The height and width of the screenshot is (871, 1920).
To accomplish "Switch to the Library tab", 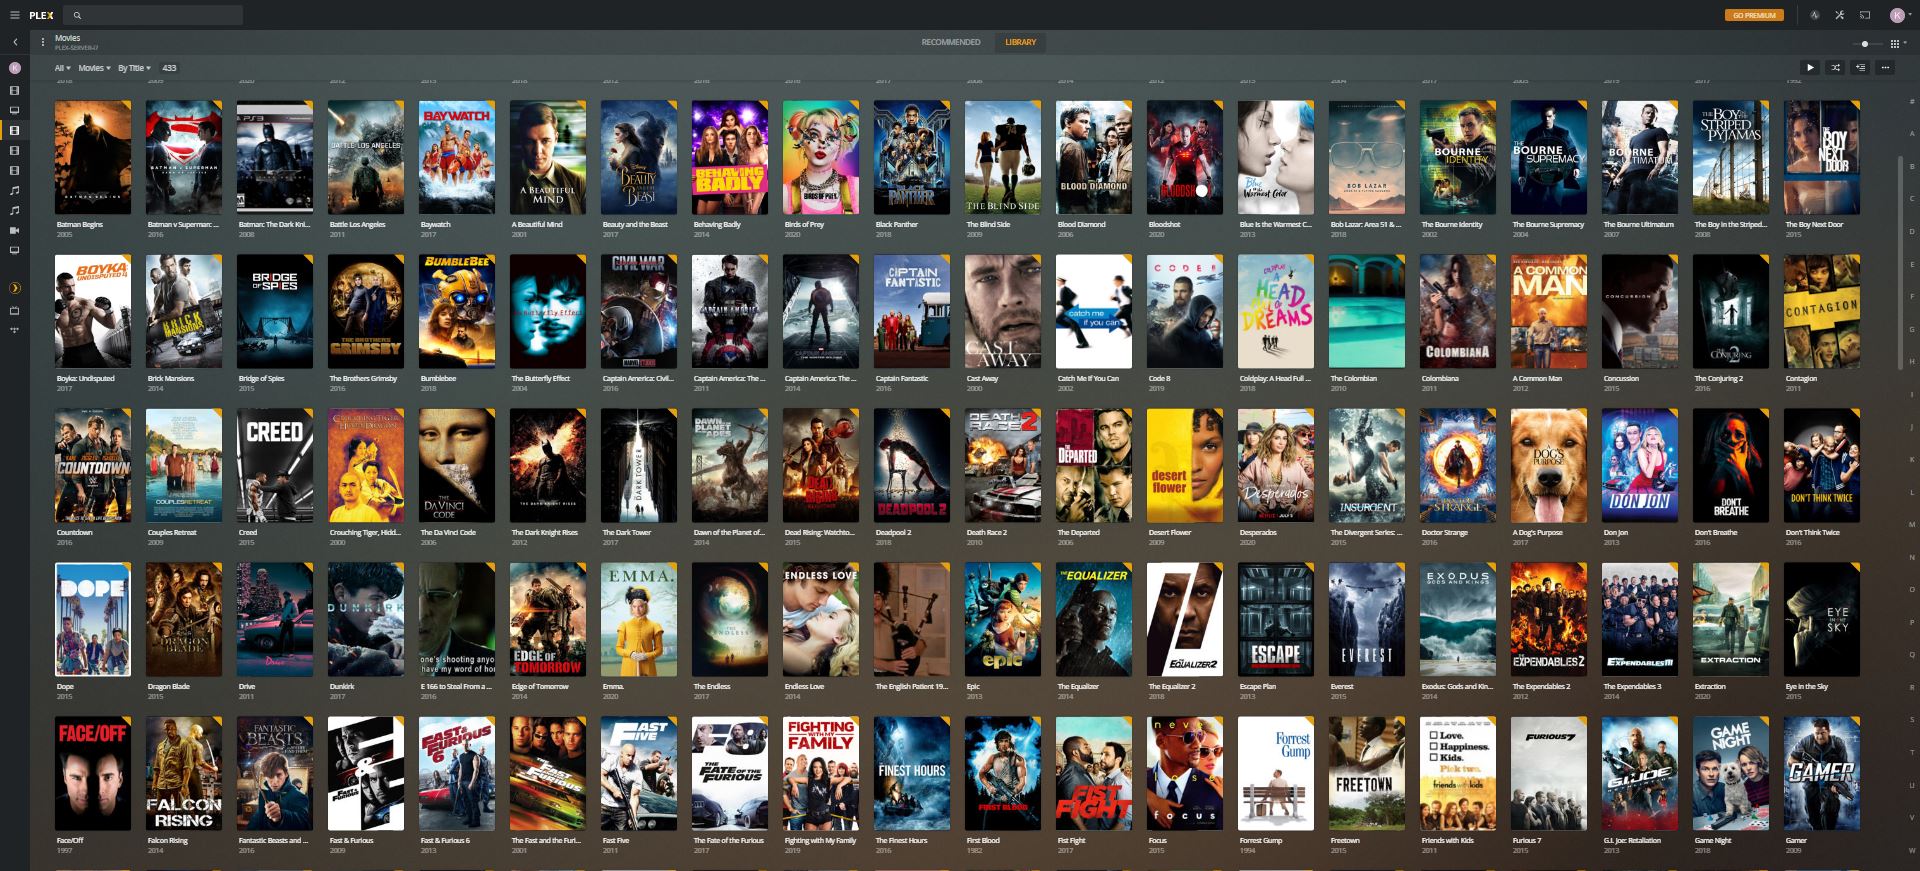I will (1020, 42).
